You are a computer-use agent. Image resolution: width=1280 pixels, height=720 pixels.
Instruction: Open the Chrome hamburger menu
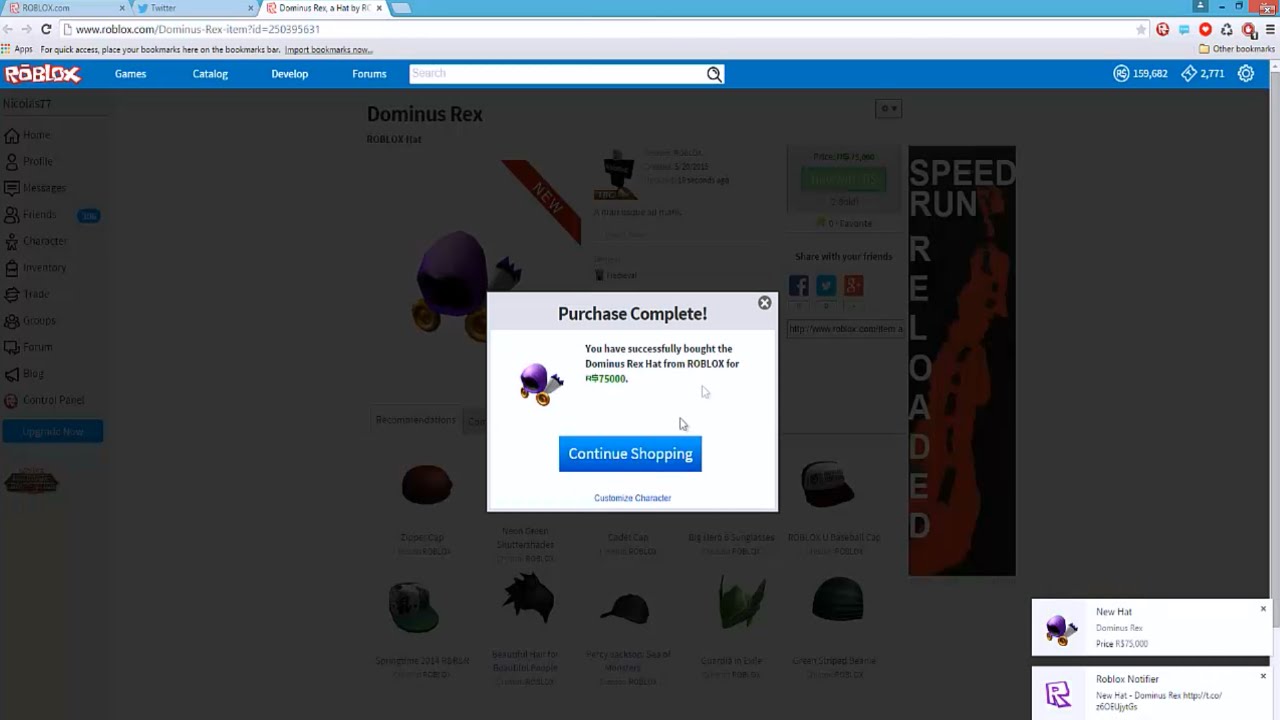(1269, 30)
